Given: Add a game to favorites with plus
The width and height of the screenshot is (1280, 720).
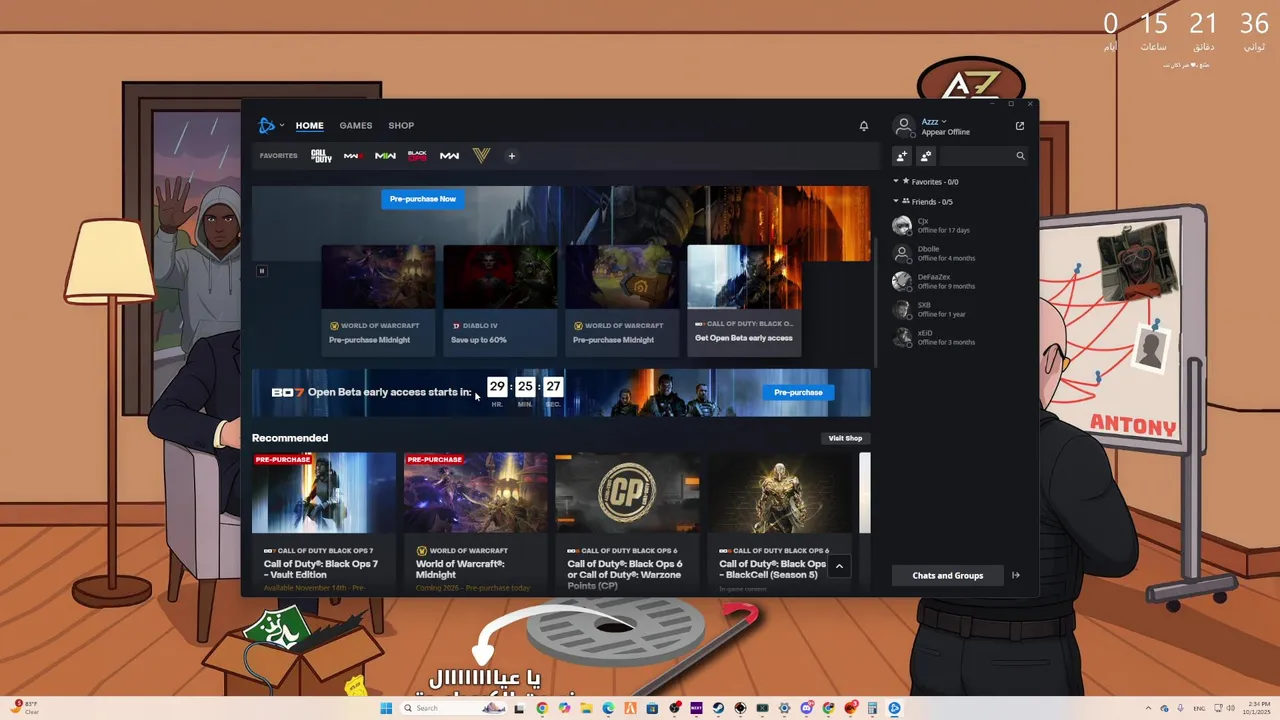Looking at the screenshot, I should pyautogui.click(x=511, y=156).
